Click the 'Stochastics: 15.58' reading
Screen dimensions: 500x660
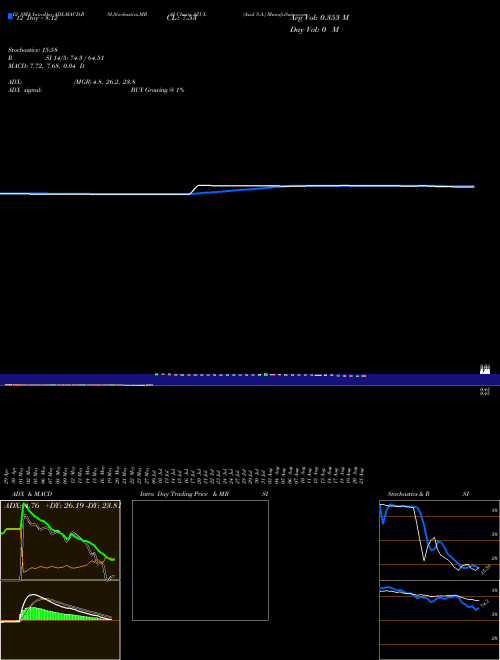(x=33, y=50)
